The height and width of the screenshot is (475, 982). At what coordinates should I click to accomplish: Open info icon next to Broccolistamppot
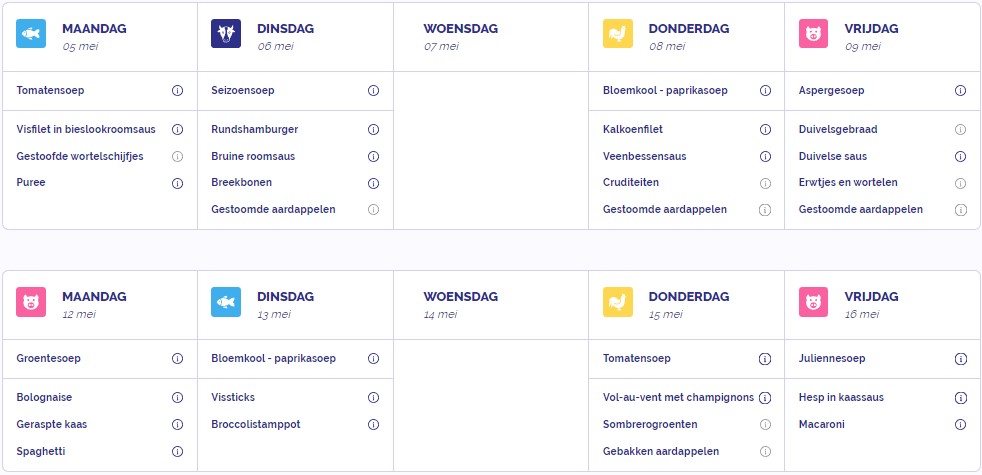click(x=373, y=425)
